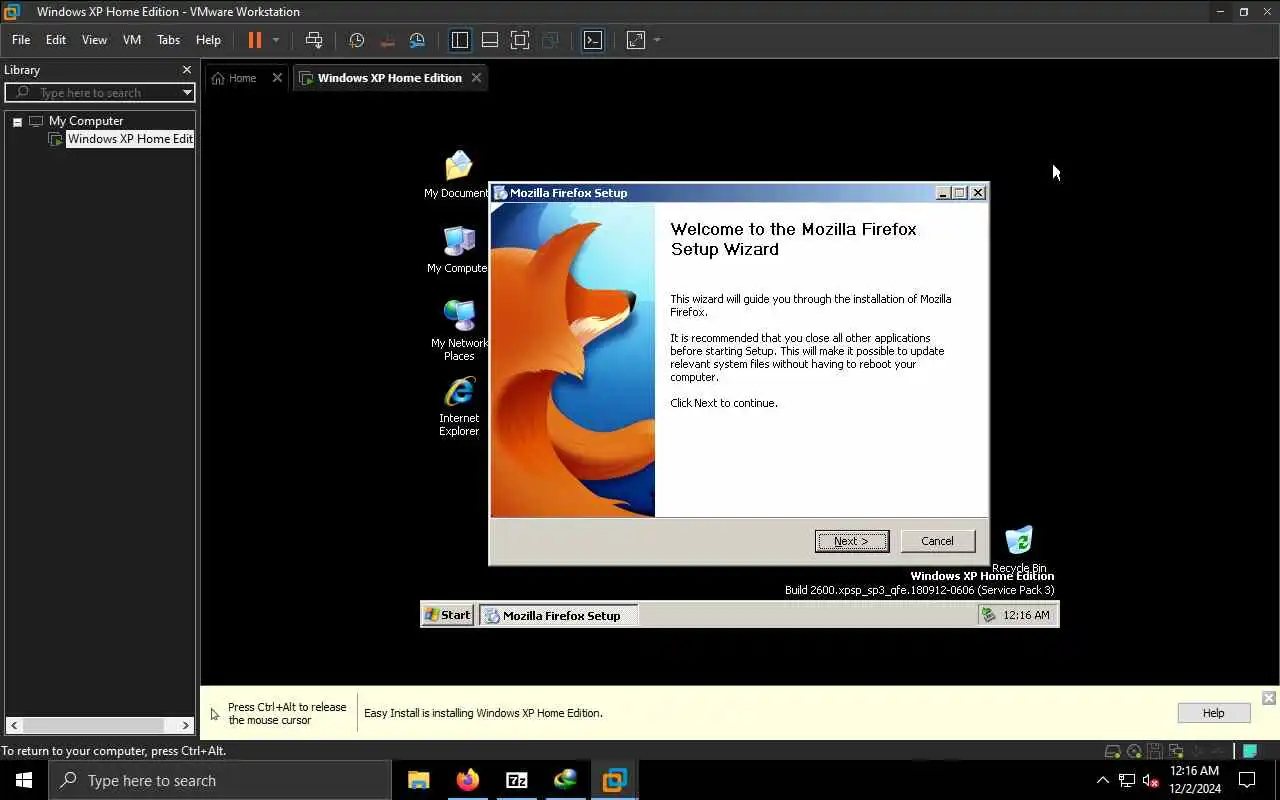The image size is (1280, 800).
Task: Open 7-Zip from the host taskbar
Action: pos(516,780)
